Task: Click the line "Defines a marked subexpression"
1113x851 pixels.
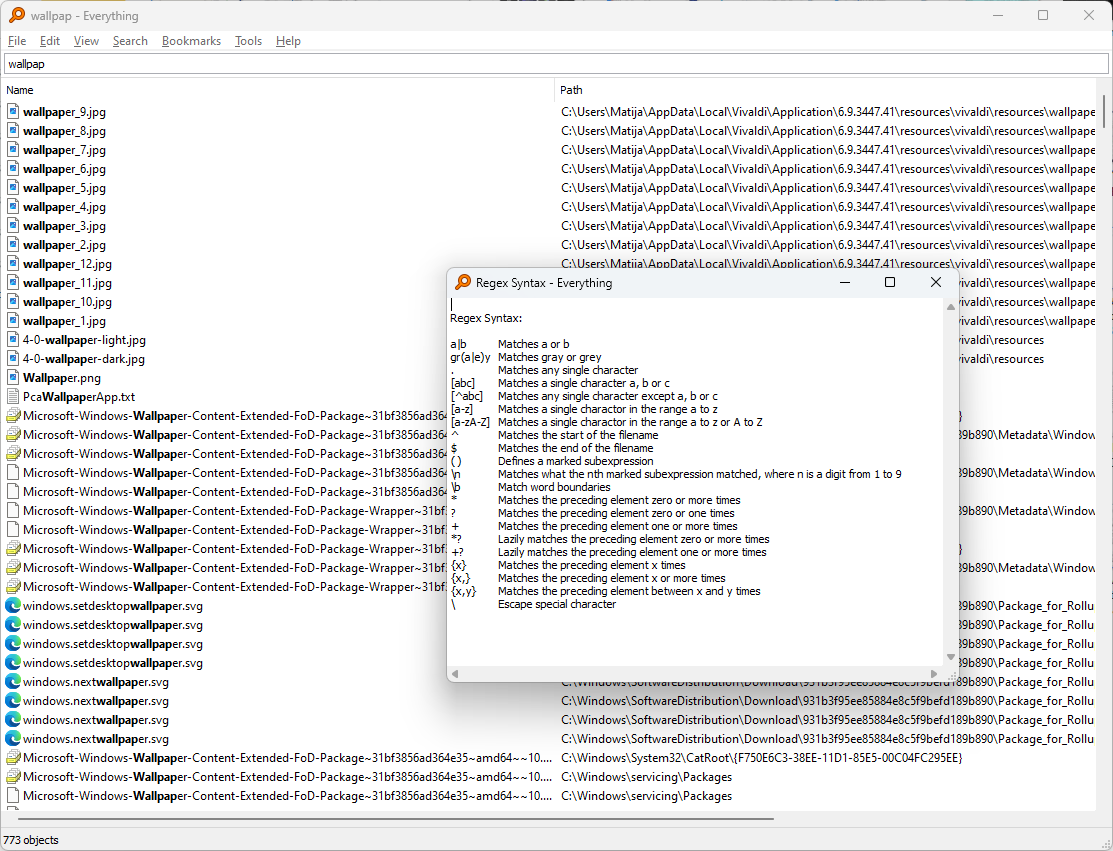Action: (576, 461)
